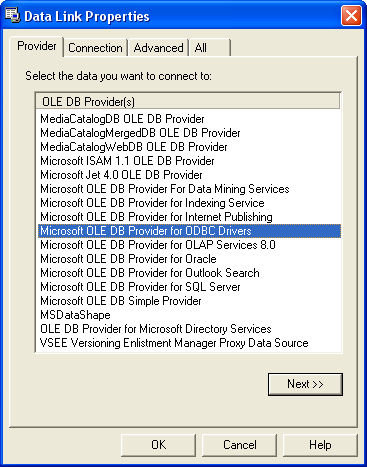Click the Cancel button

240,445
